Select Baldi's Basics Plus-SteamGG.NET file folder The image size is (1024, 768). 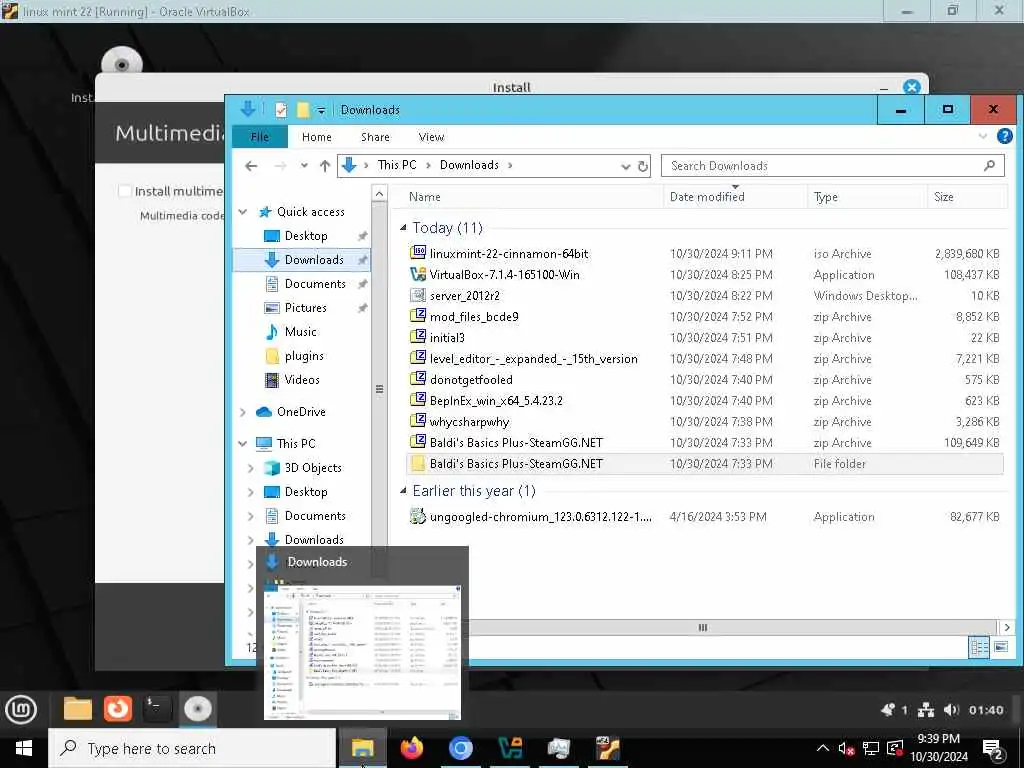(x=705, y=464)
